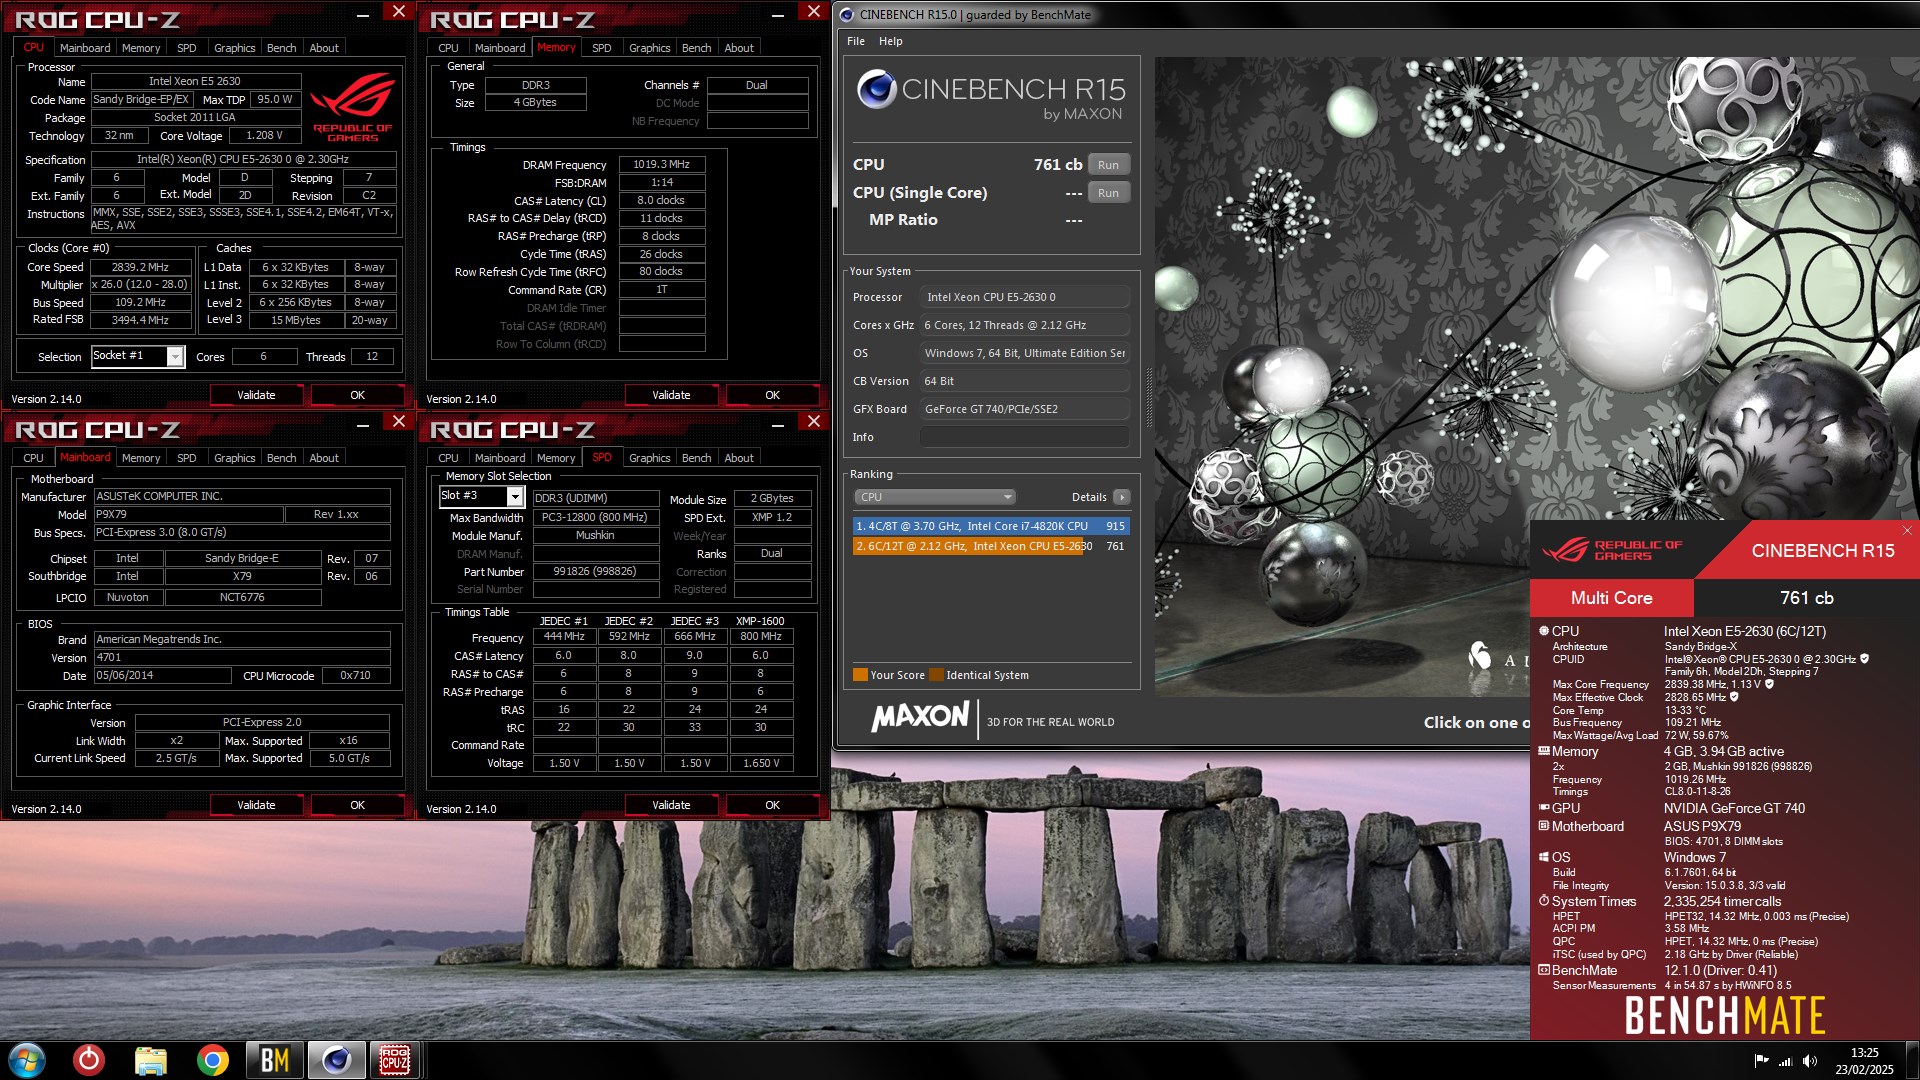Click the network signal tray icon

(1786, 1061)
